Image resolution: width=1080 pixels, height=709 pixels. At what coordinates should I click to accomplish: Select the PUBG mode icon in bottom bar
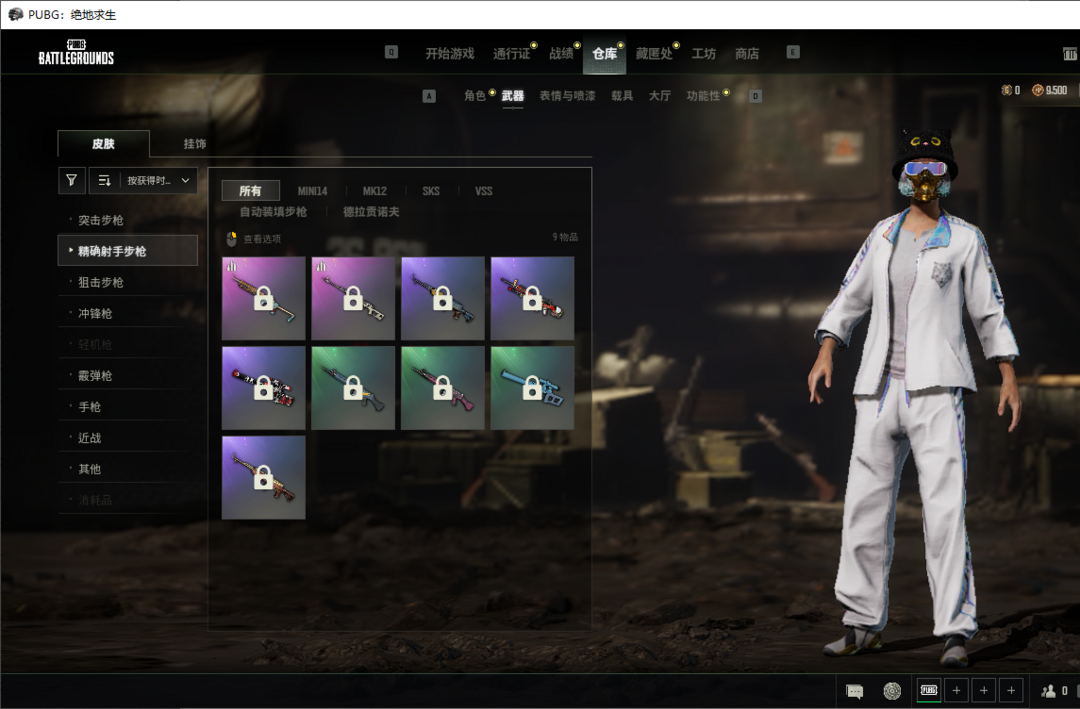[x=929, y=690]
